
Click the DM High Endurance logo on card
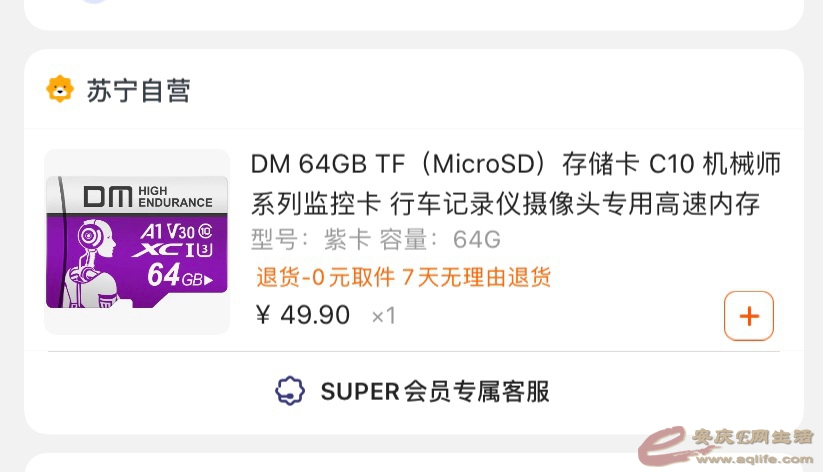pyautogui.click(x=147, y=196)
